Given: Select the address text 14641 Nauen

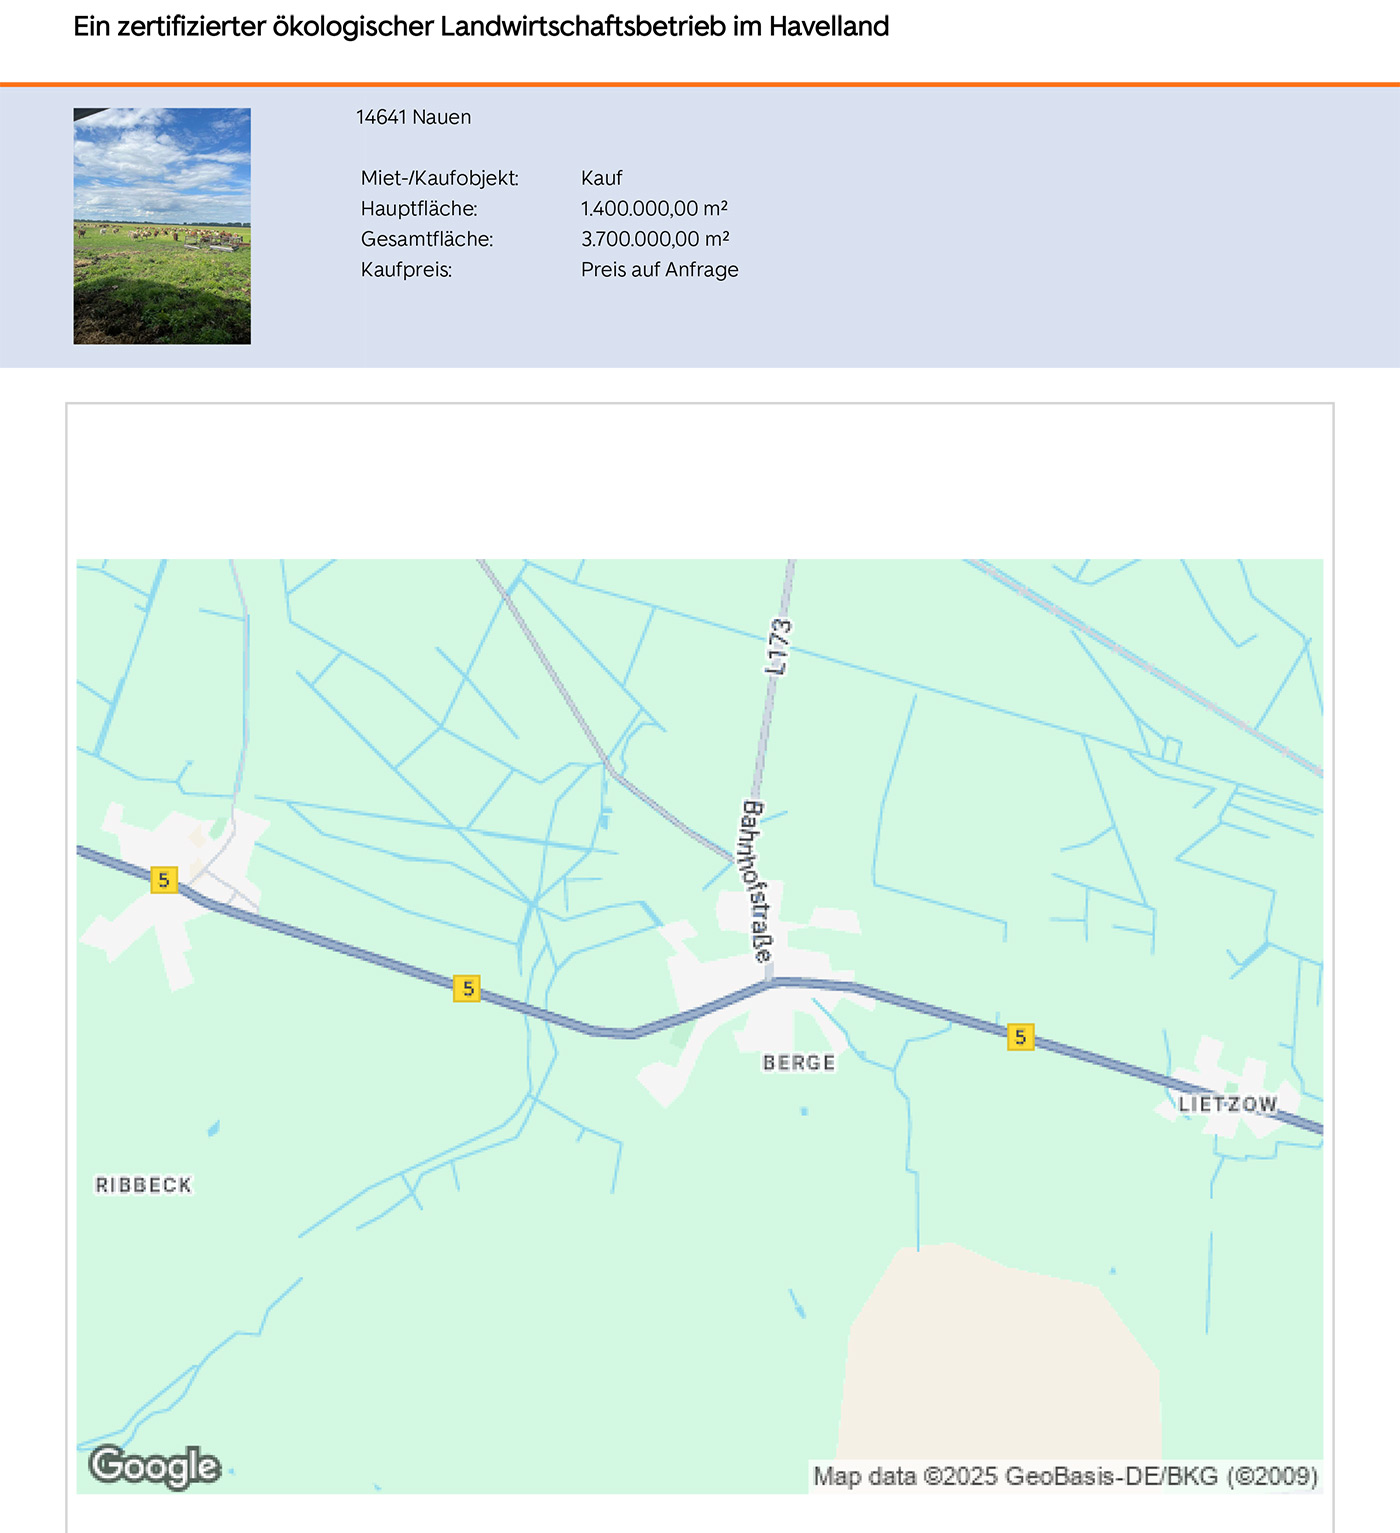Looking at the screenshot, I should pyautogui.click(x=414, y=117).
